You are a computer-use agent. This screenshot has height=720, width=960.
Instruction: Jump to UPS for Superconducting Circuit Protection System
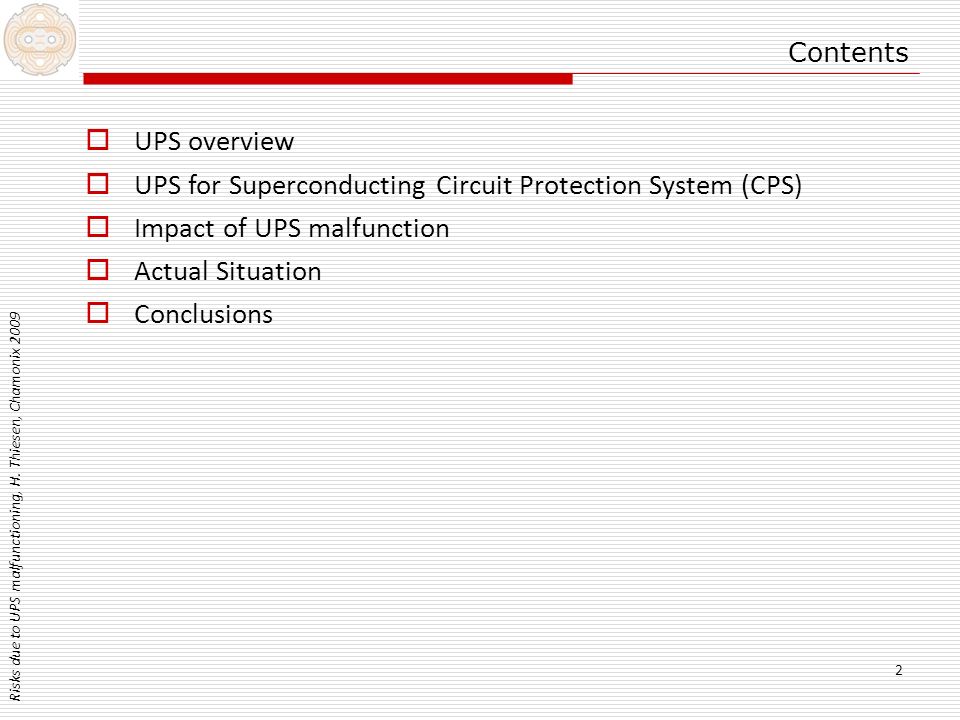click(x=468, y=185)
